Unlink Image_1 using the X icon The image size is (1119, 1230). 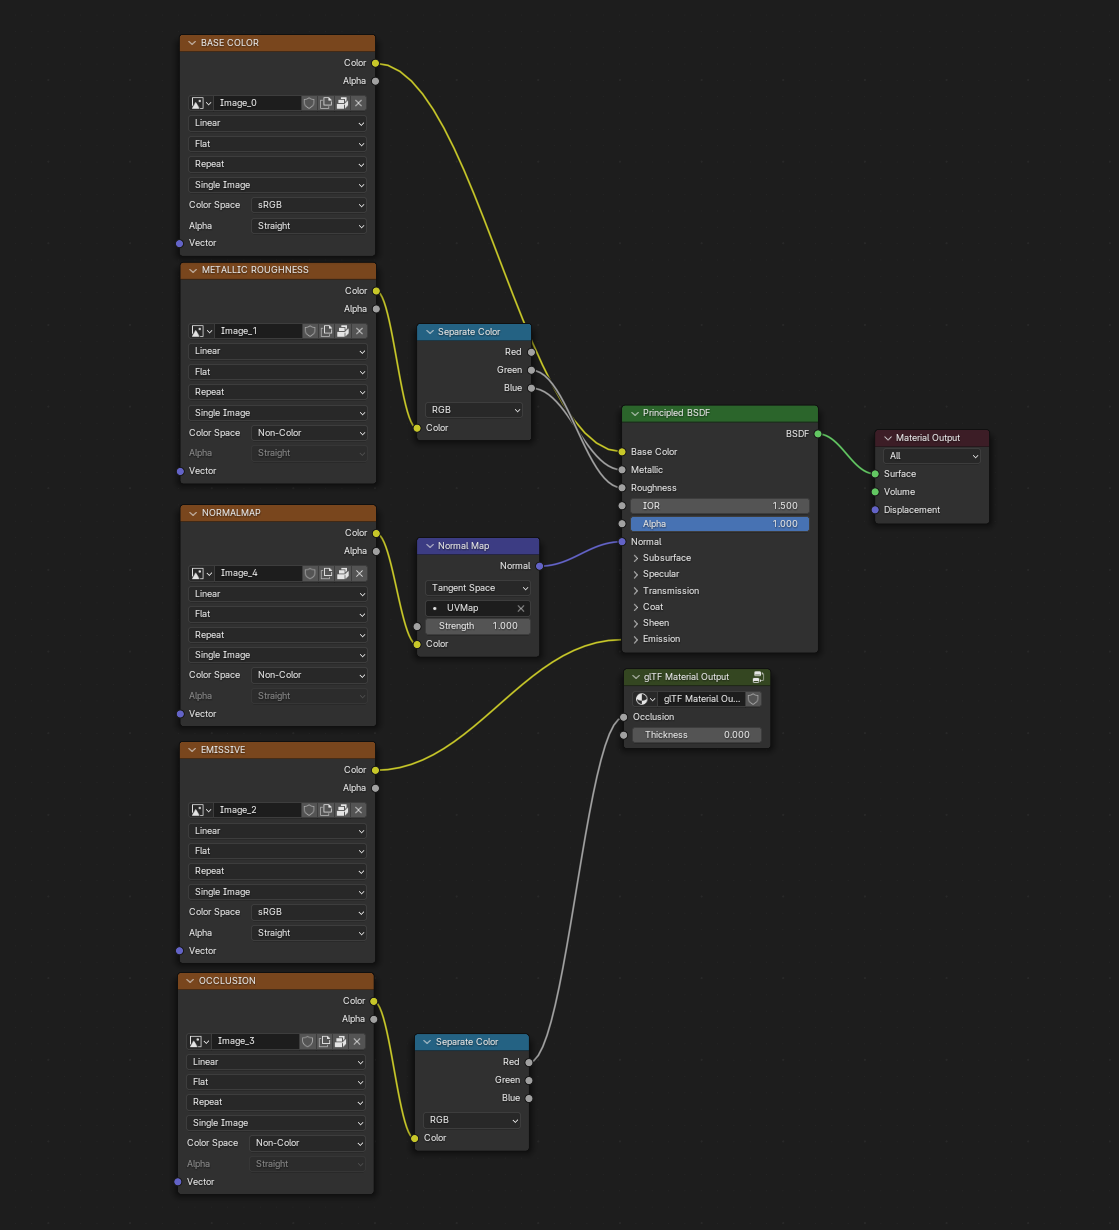coord(359,330)
